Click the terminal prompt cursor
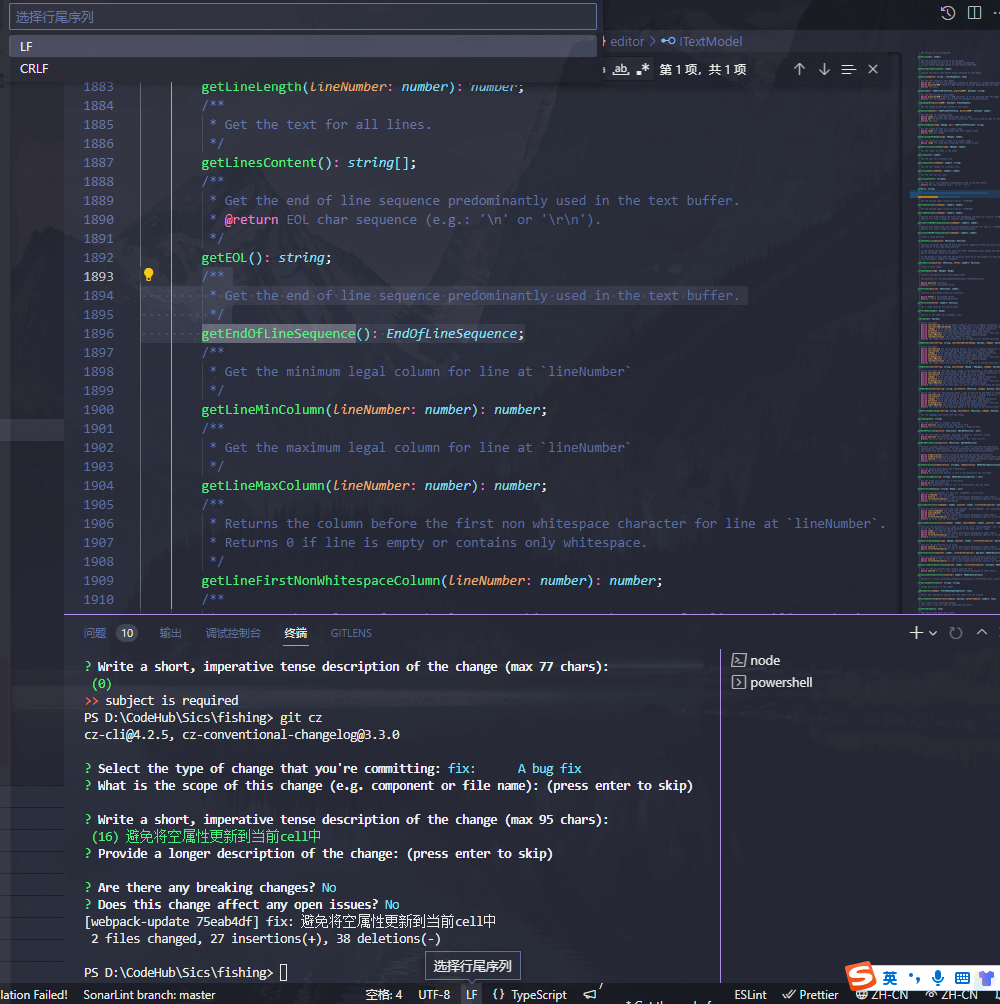 pyautogui.click(x=284, y=973)
